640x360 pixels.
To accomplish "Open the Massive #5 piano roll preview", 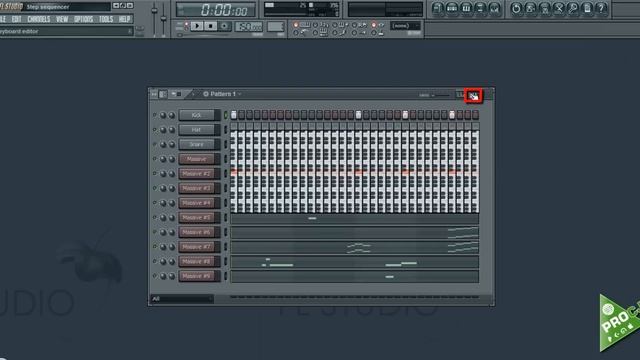I will pos(354,218).
